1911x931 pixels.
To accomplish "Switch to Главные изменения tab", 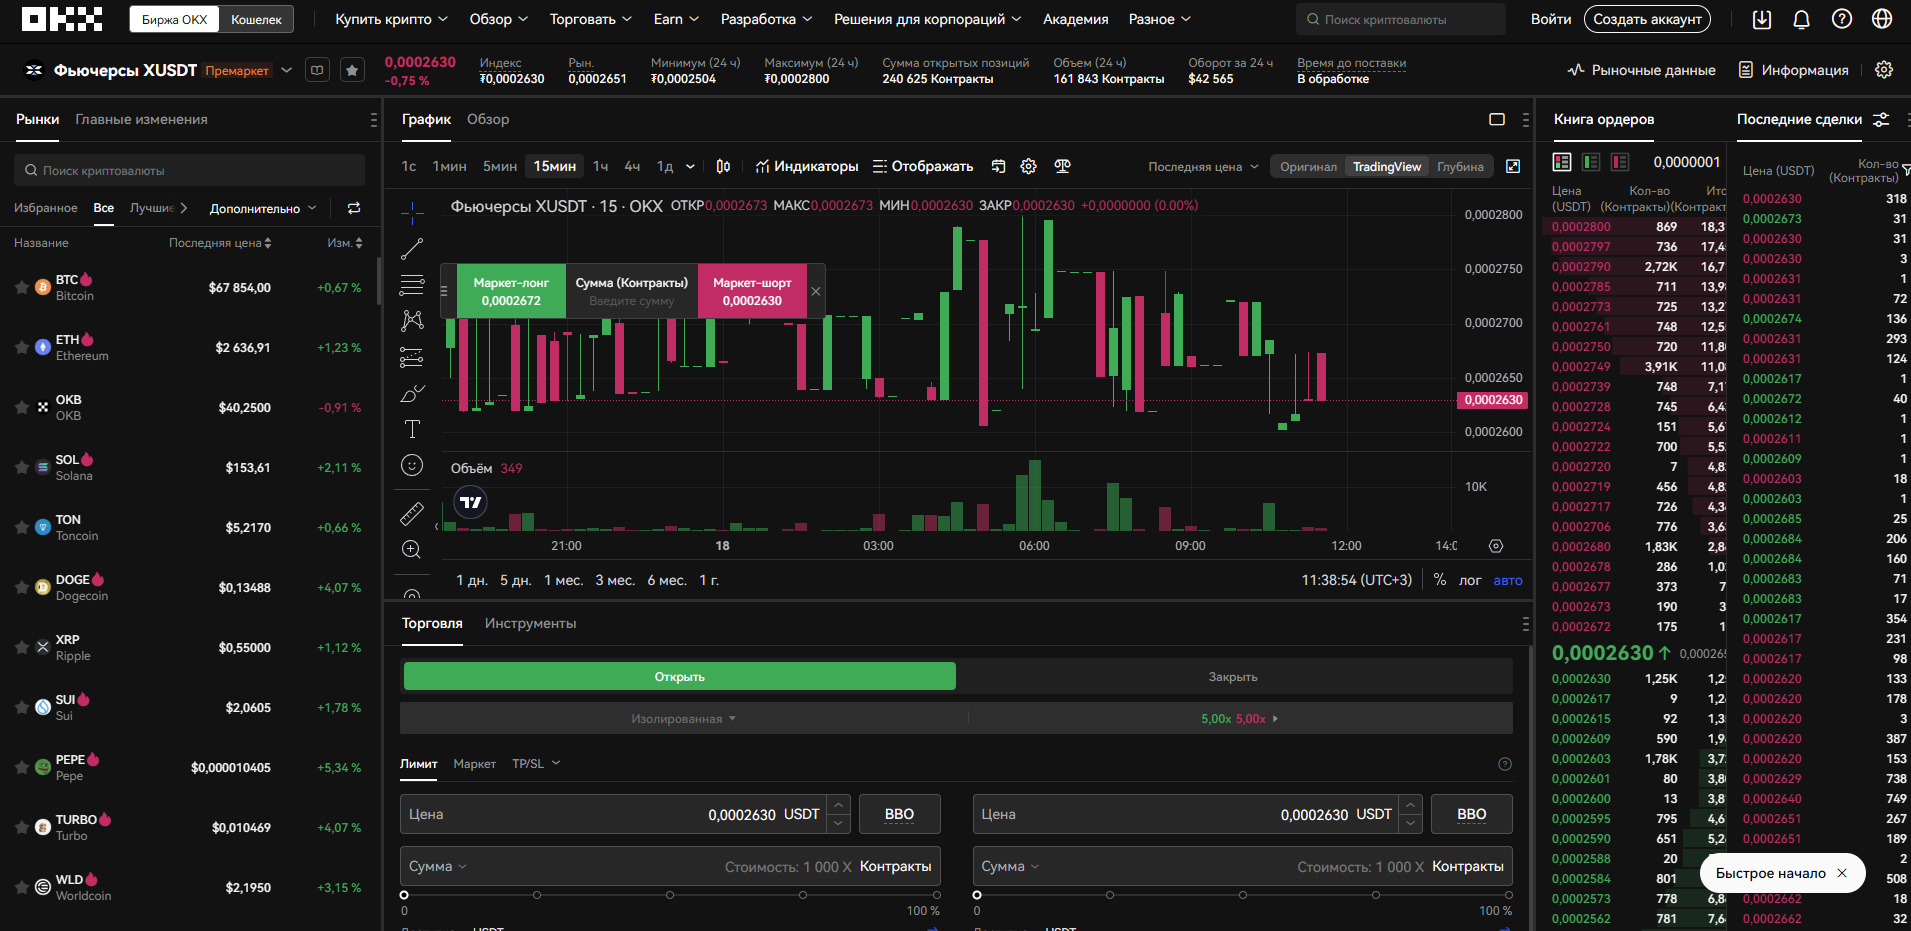I will pos(141,119).
